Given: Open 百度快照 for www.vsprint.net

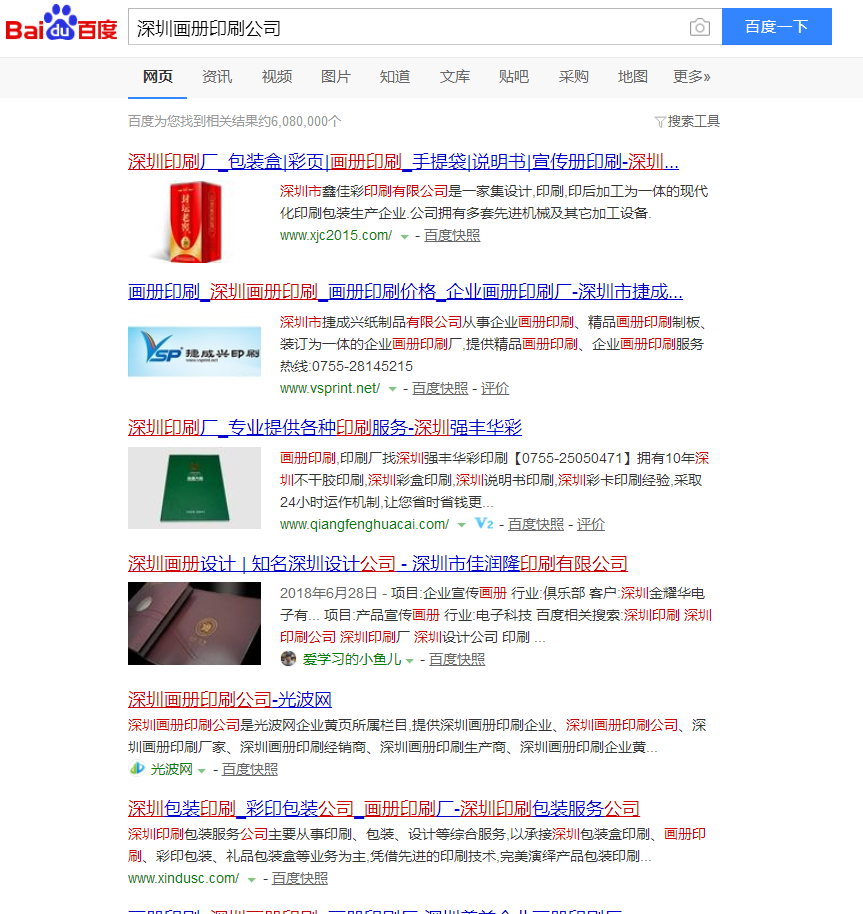Looking at the screenshot, I should 440,388.
